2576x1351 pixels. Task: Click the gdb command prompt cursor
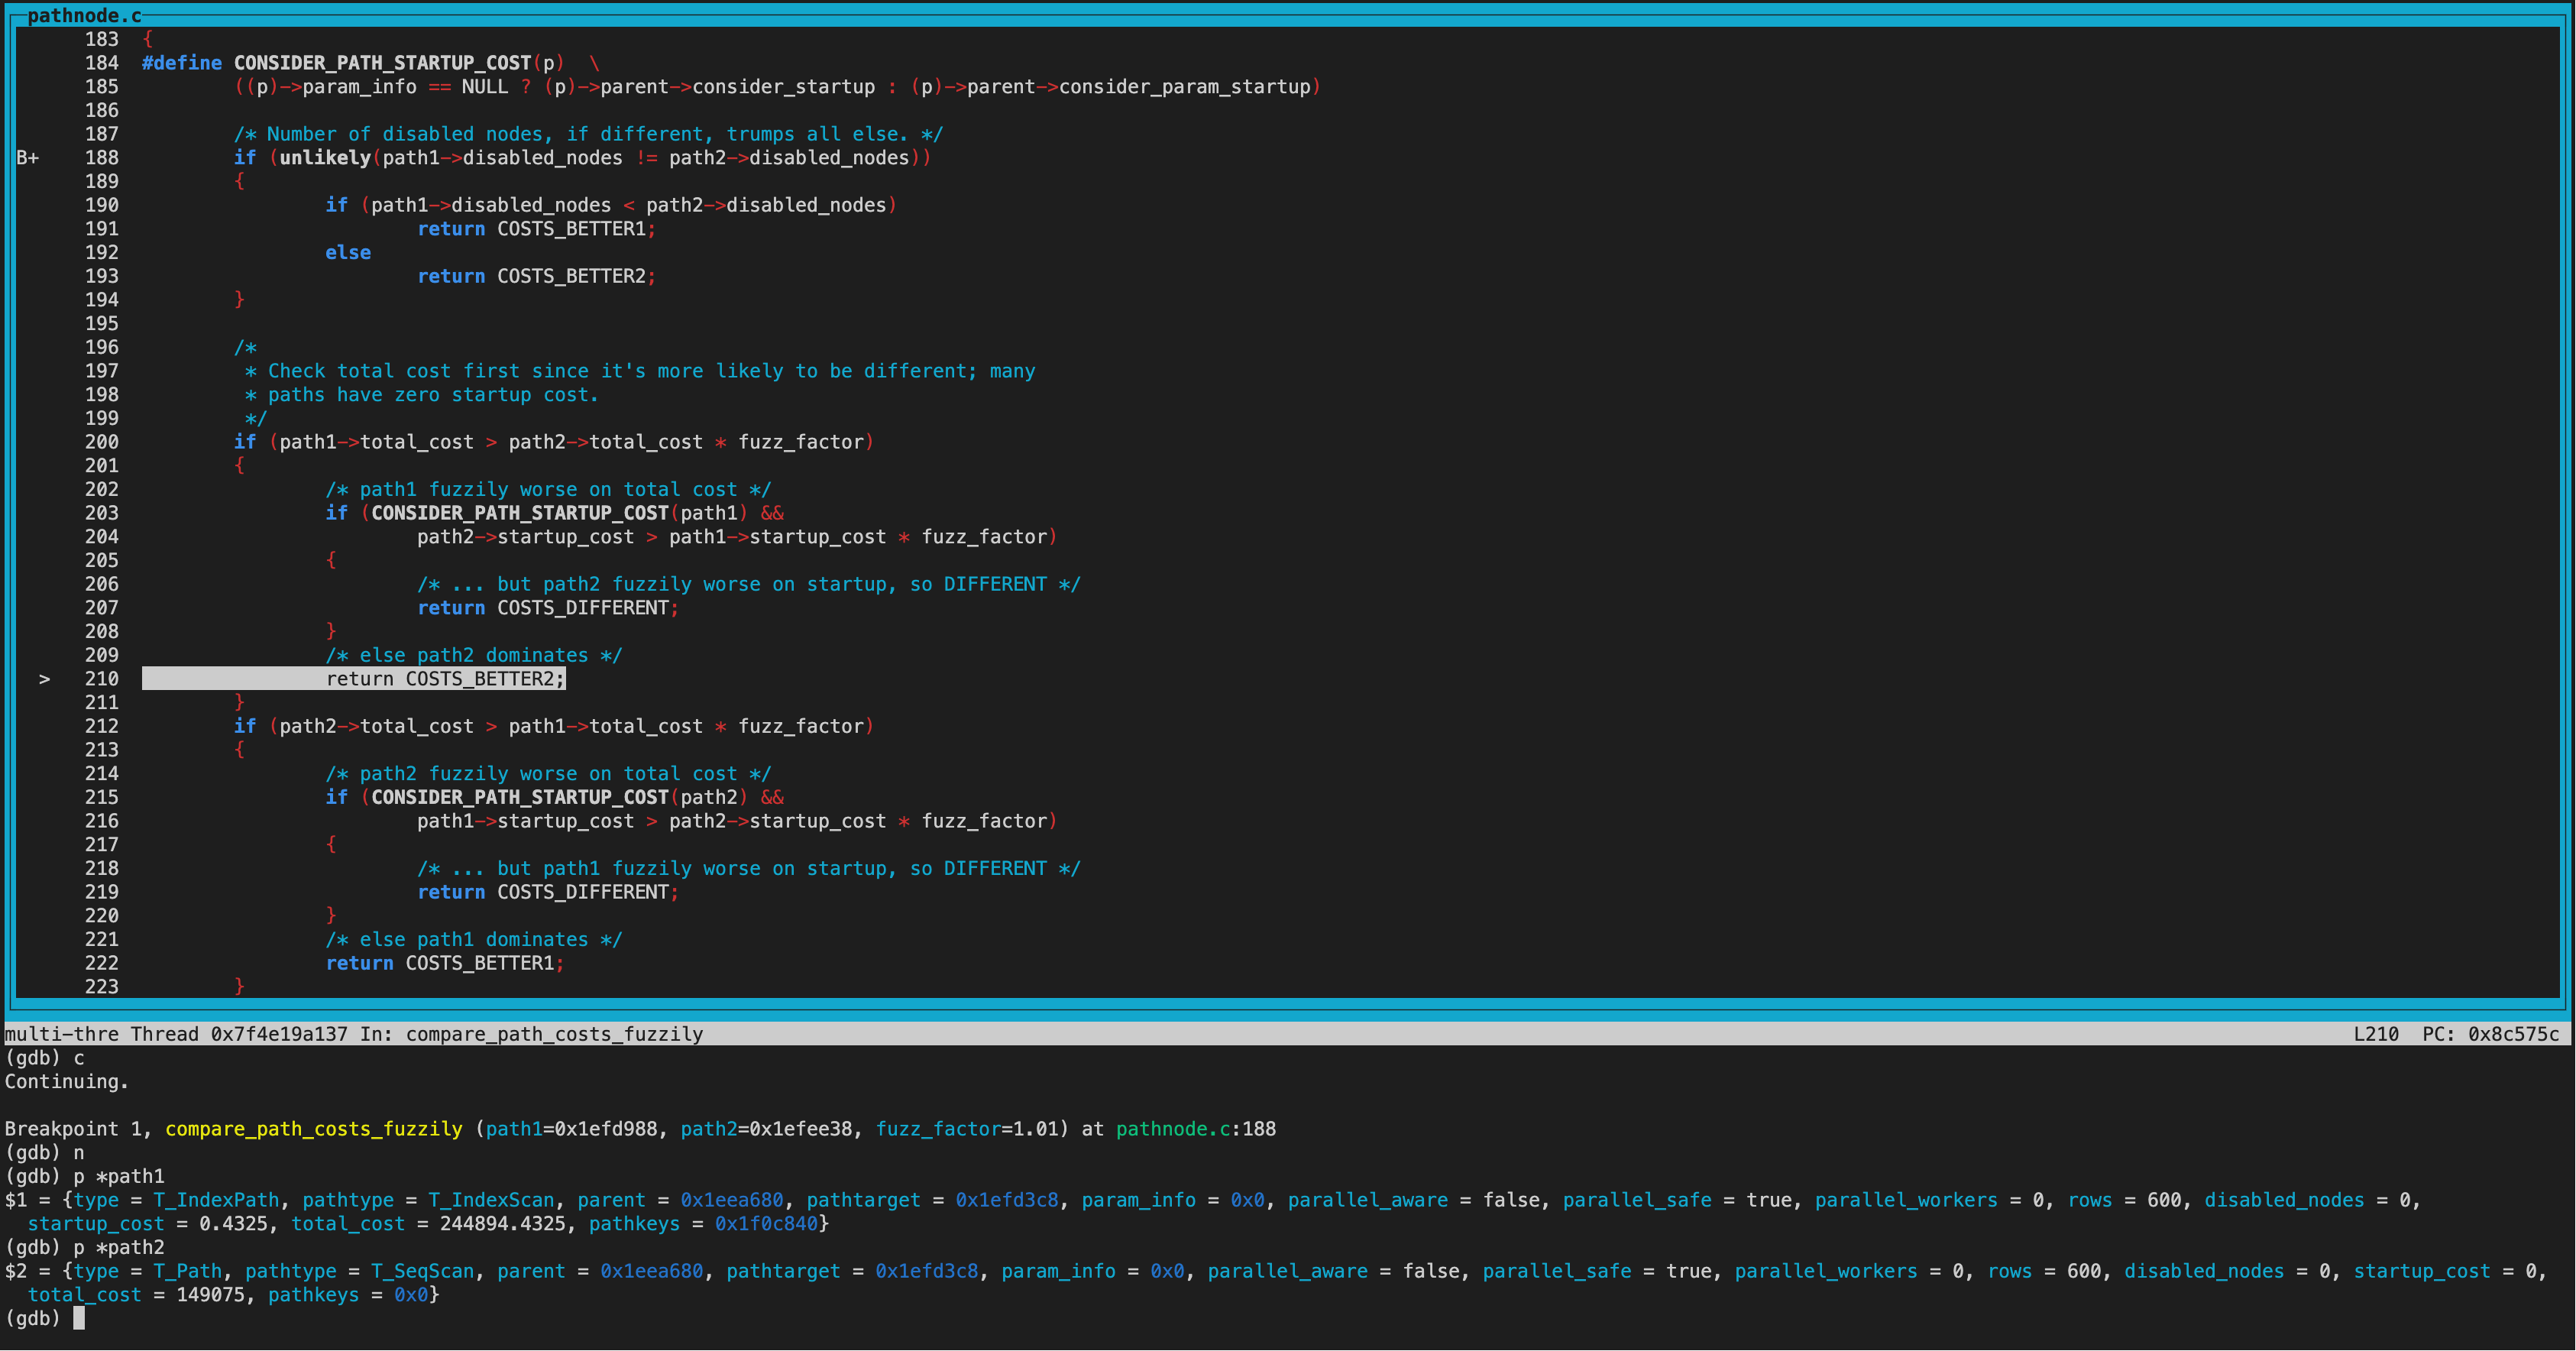point(79,1318)
